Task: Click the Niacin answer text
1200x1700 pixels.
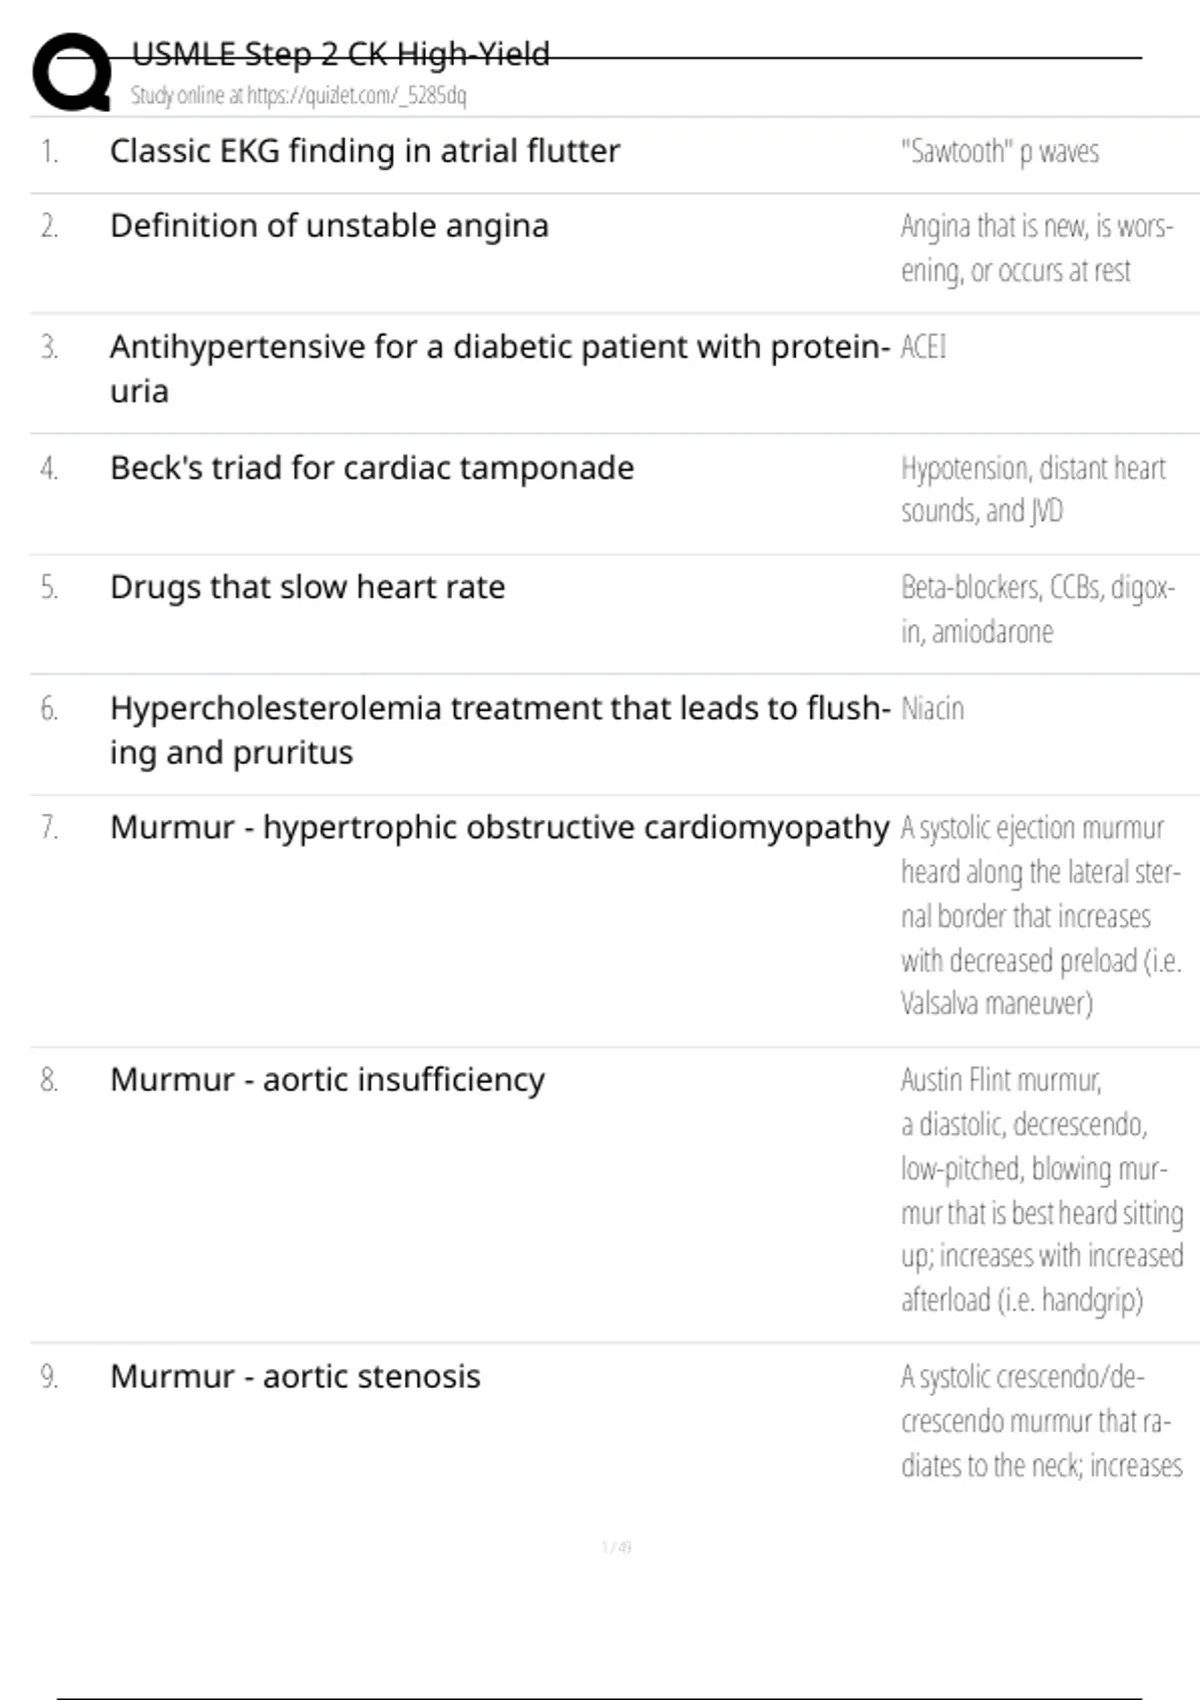Action: tap(932, 709)
